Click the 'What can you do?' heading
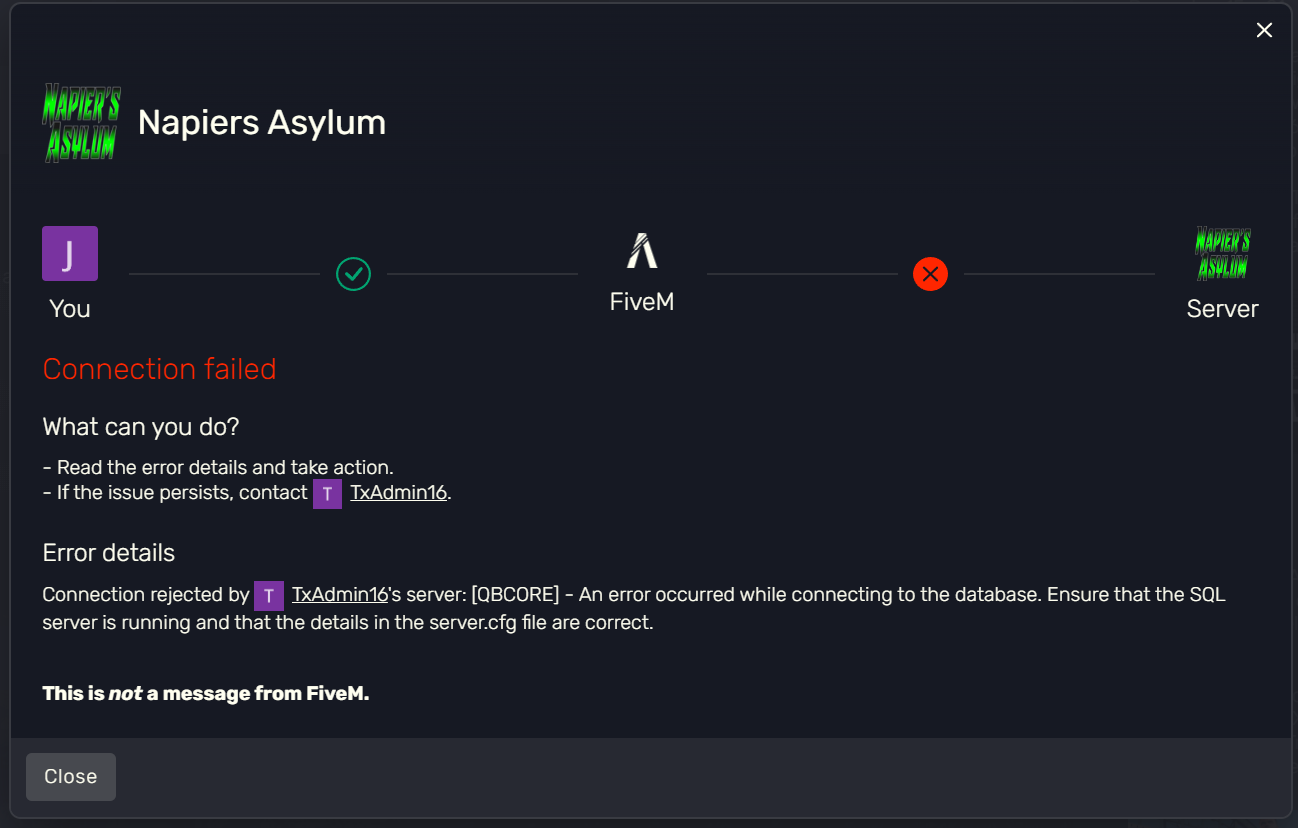This screenshot has height=828, width=1298. coord(140,426)
